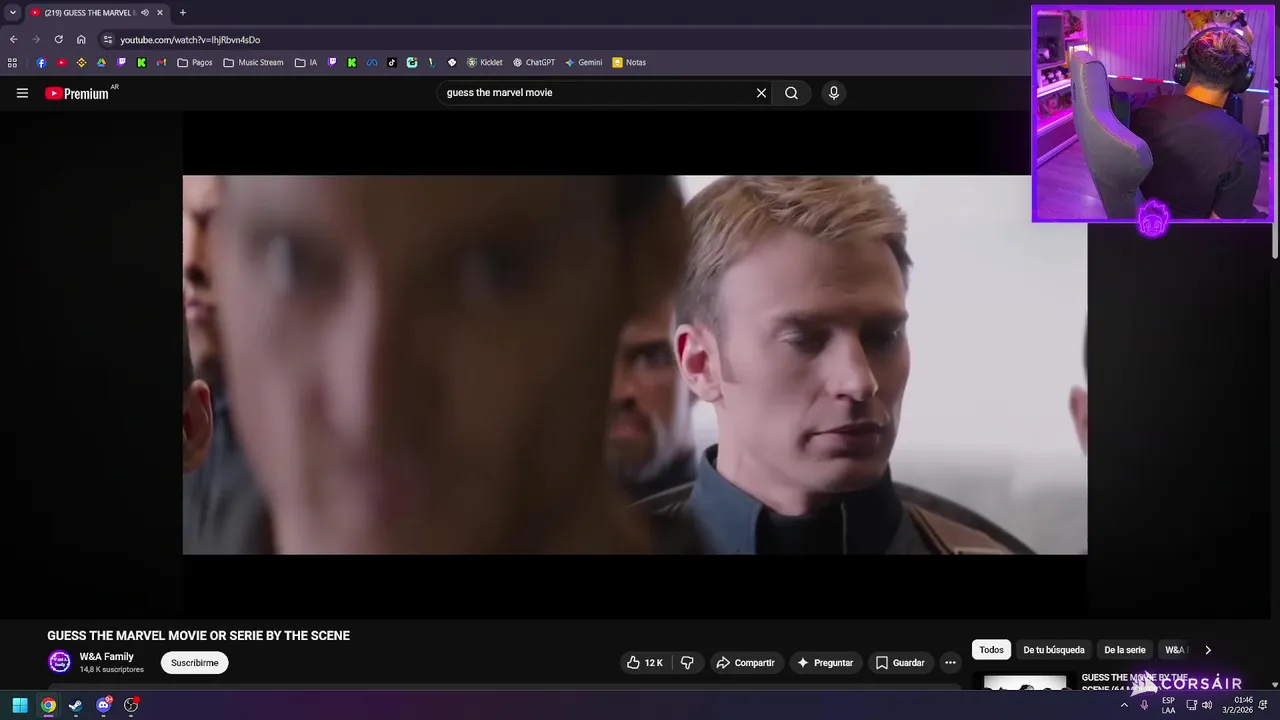This screenshot has width=1280, height=720.
Task: Open Discord from the taskbar
Action: click(103, 705)
